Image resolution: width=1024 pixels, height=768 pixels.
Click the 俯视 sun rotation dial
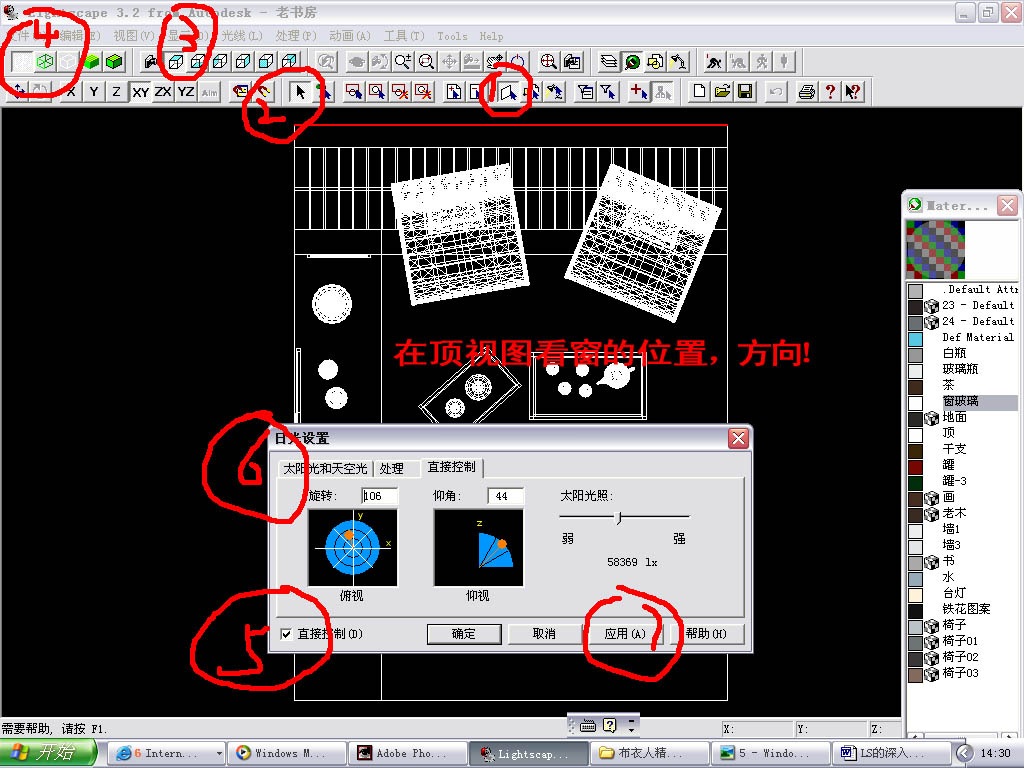353,547
